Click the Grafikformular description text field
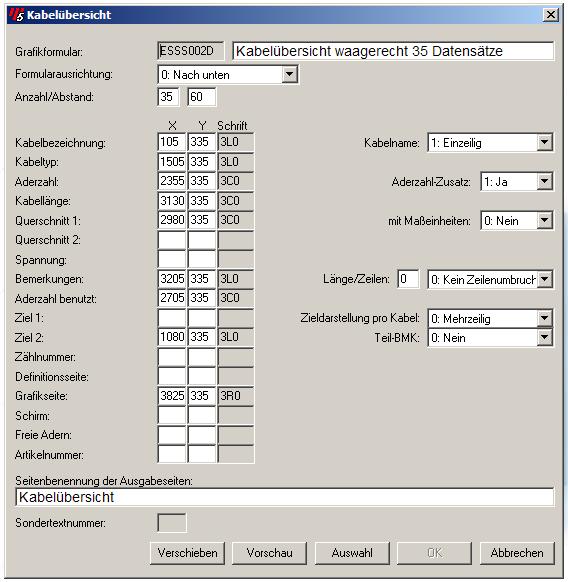568x582 pixels. 393,51
